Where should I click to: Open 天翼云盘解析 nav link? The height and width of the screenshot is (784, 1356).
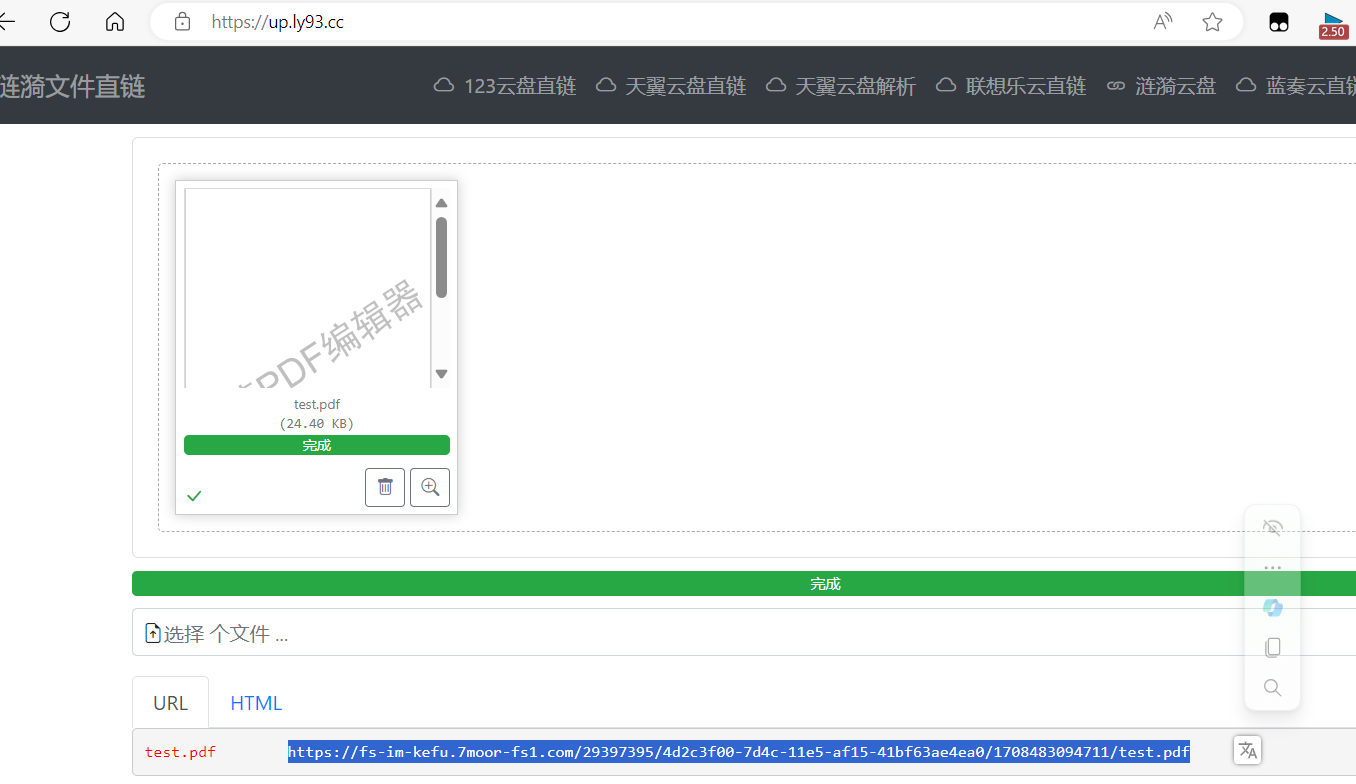click(841, 86)
